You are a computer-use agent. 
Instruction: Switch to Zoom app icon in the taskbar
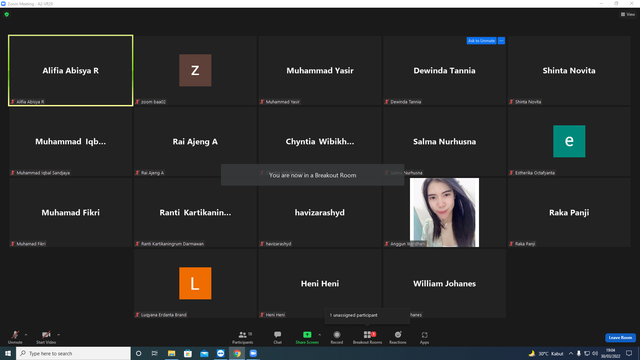[253, 353]
